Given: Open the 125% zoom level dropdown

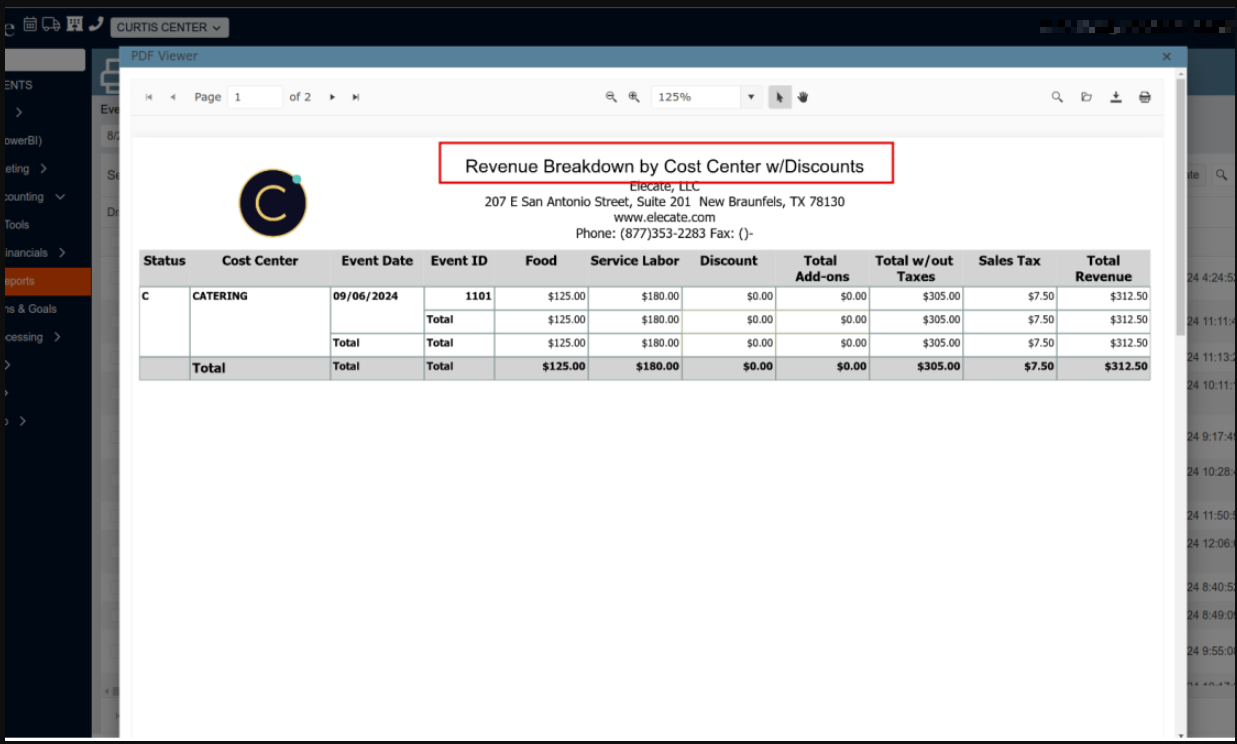Looking at the screenshot, I should point(751,97).
